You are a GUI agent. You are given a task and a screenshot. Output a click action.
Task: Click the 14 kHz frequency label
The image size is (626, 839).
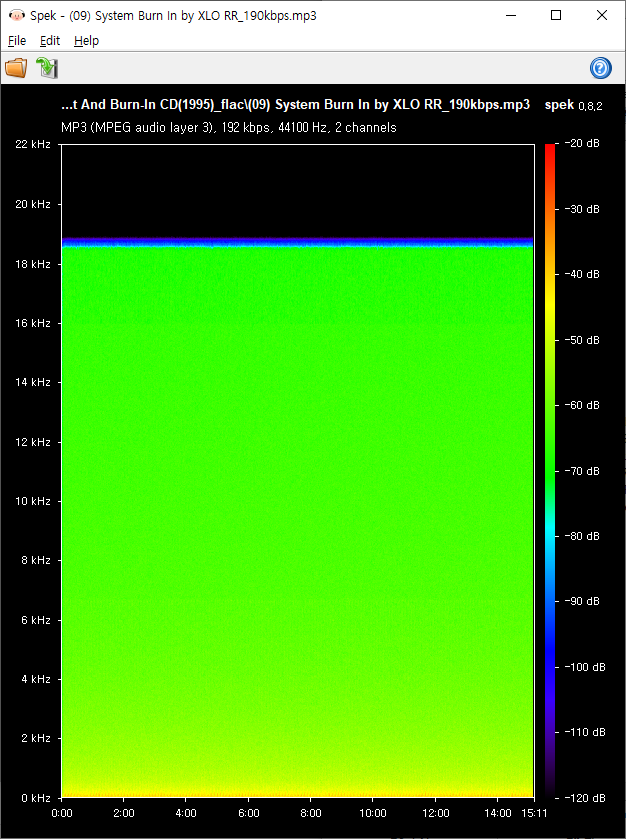[x=33, y=382]
